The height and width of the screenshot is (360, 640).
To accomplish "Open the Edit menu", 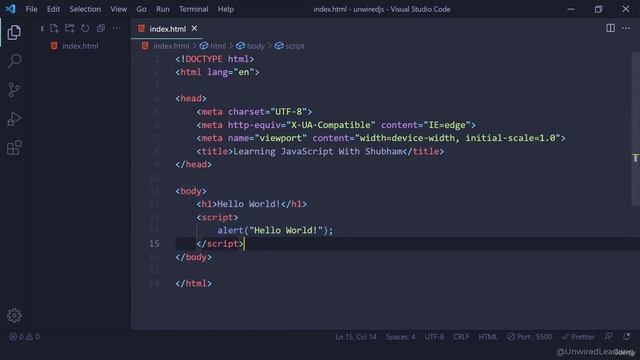I will (x=53, y=9).
